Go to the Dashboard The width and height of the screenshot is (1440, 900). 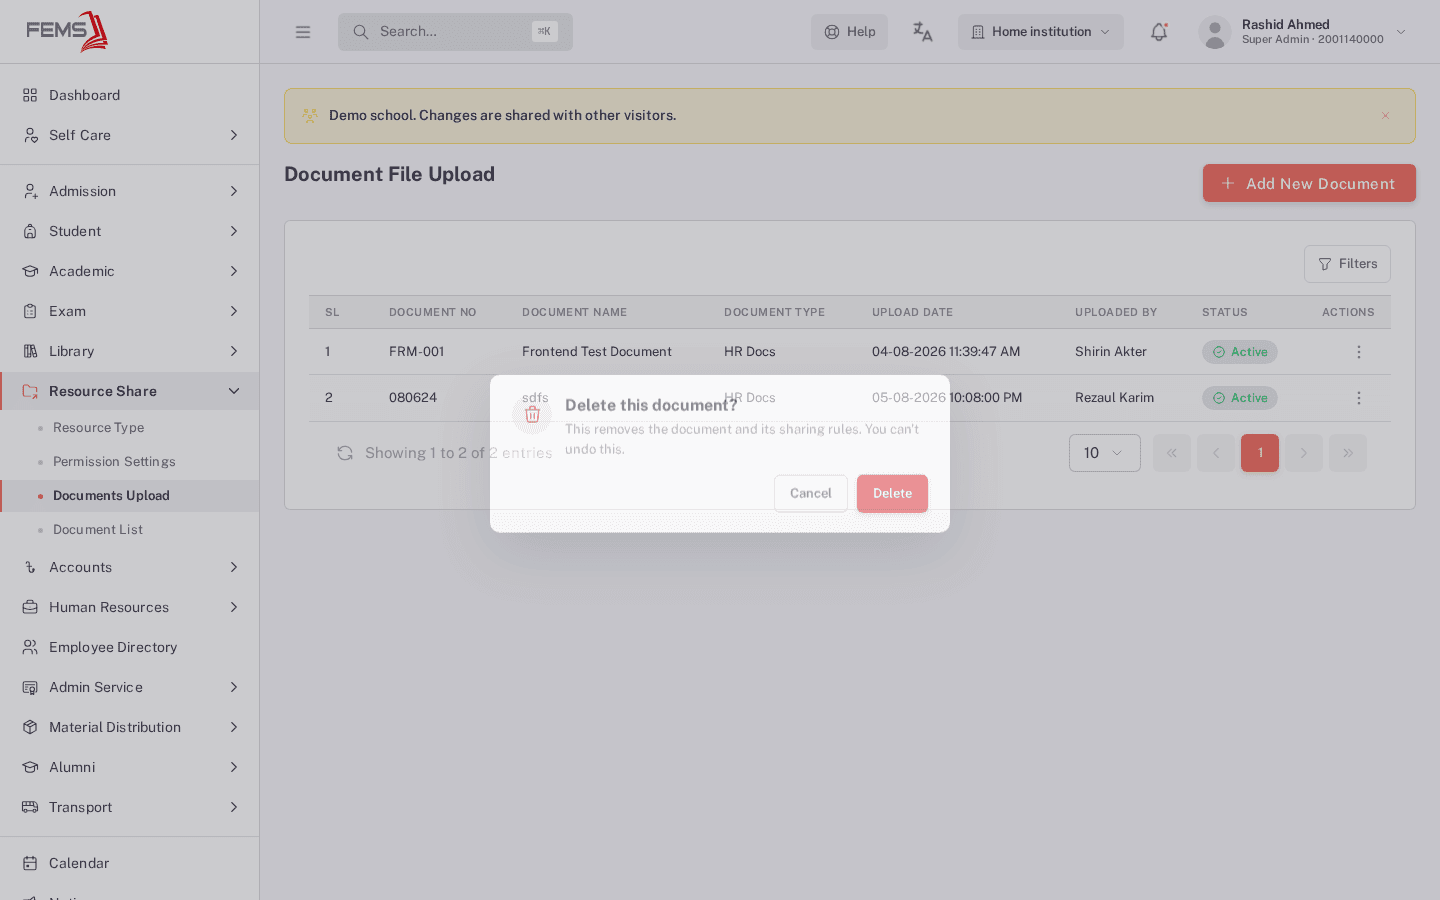coord(130,95)
